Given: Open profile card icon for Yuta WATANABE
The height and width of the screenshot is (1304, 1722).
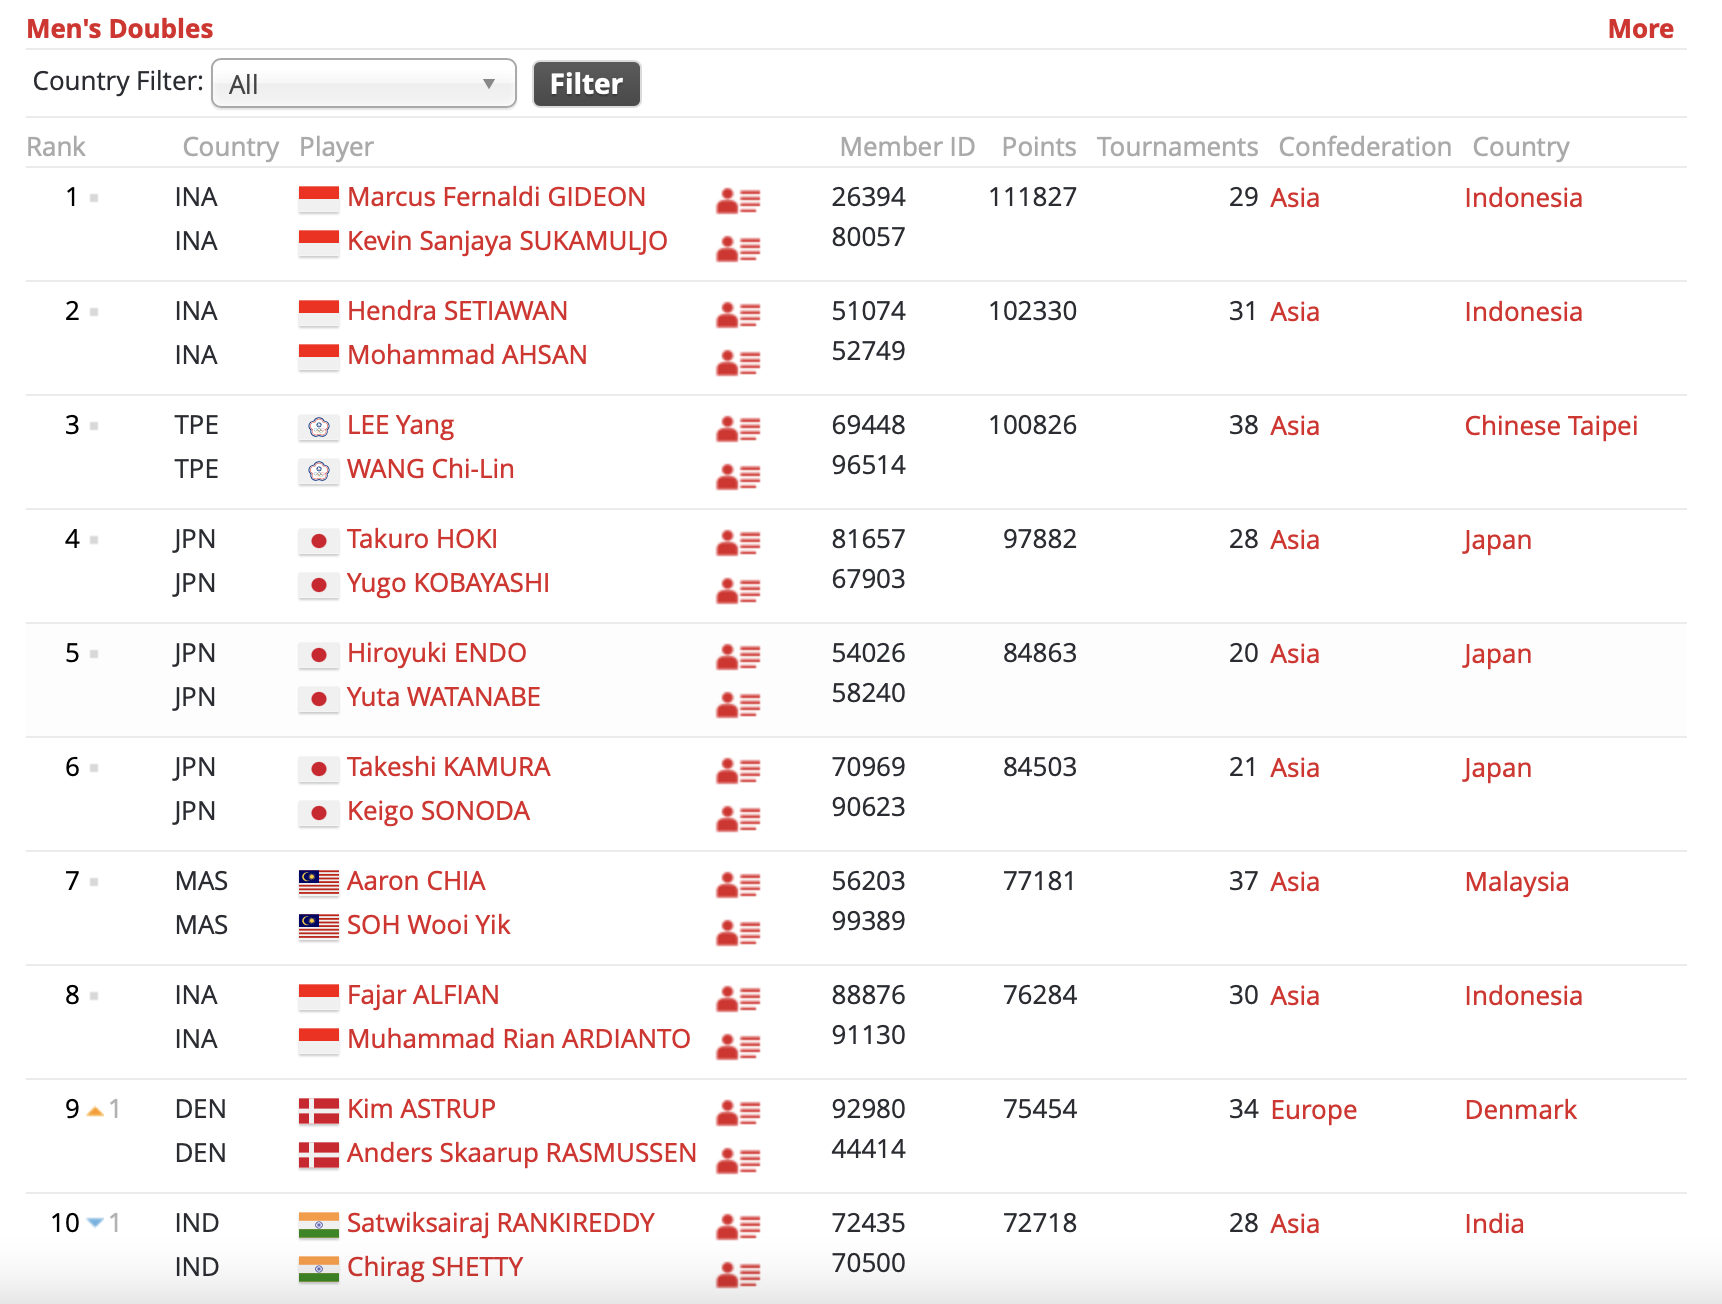Looking at the screenshot, I should 738,704.
